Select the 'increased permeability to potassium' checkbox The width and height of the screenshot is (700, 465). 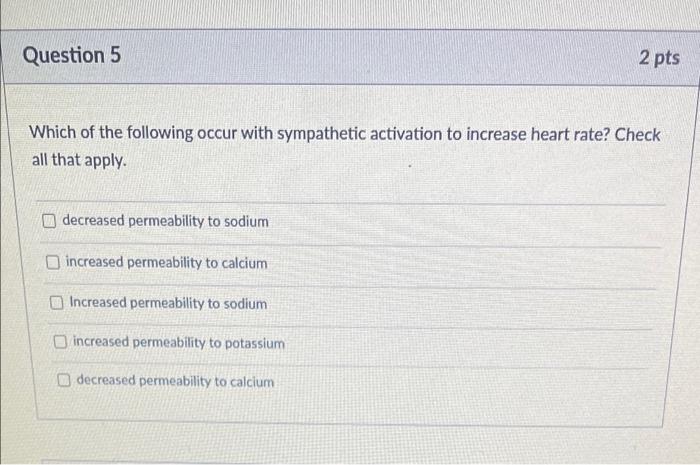pyautogui.click(x=60, y=342)
